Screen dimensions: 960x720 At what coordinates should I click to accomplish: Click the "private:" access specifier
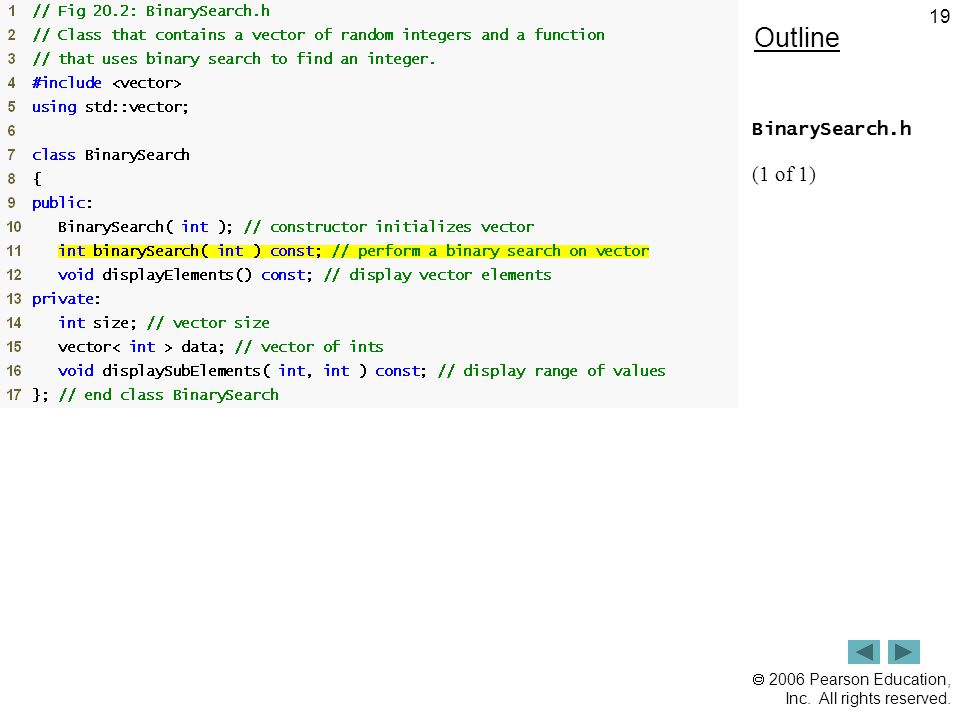pos(66,299)
